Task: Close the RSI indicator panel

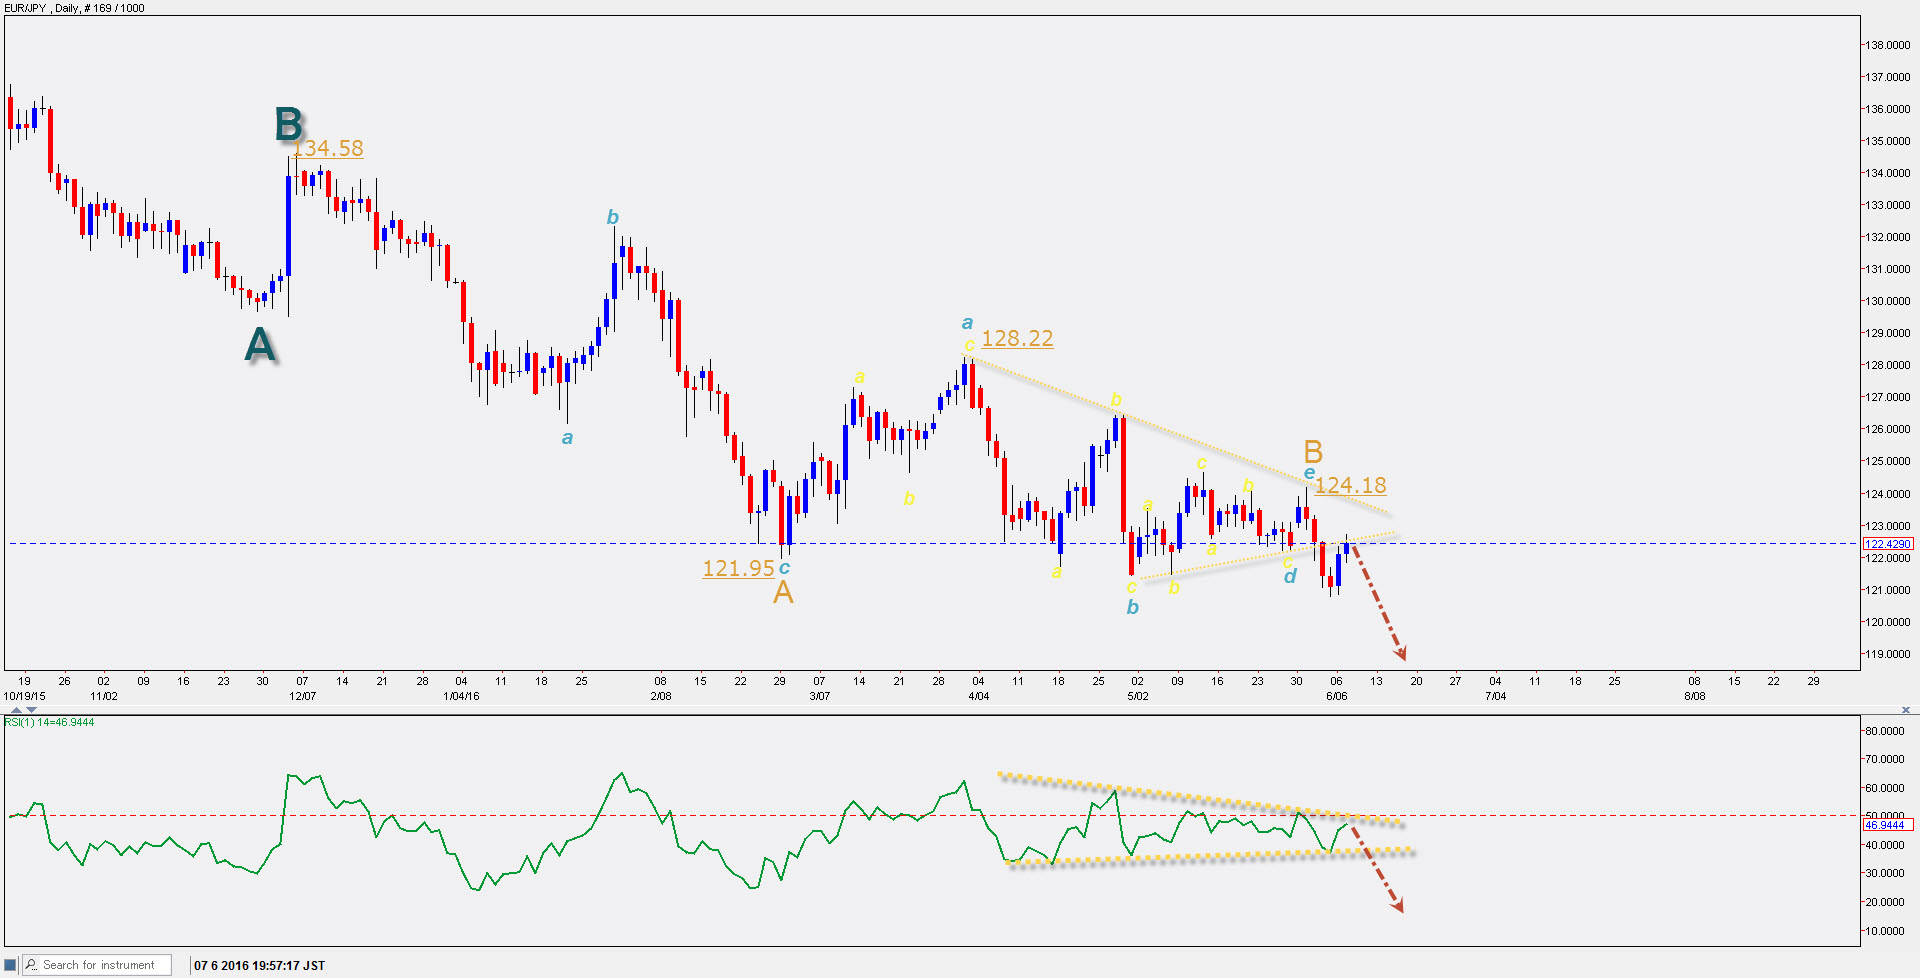Action: pos(1906,710)
